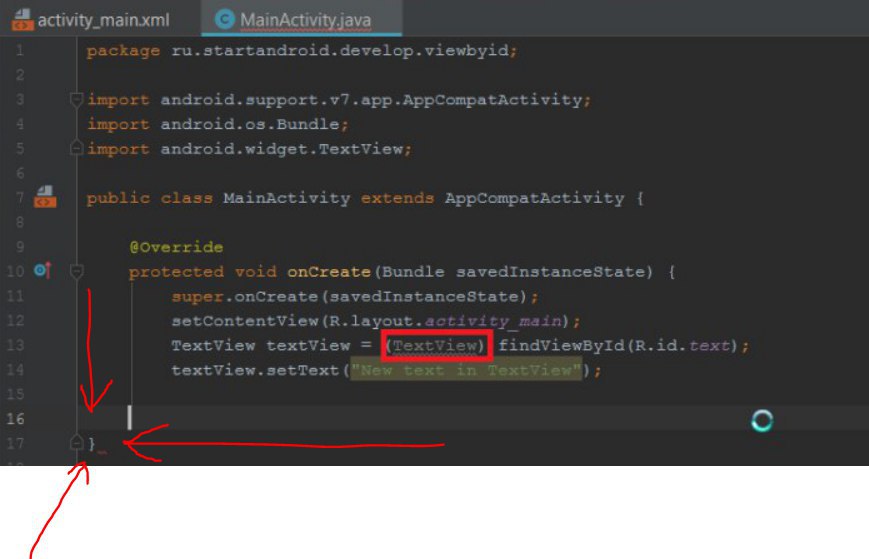Click the setContentView call
Viewport: 869px width, 559px height.
[x=376, y=321]
